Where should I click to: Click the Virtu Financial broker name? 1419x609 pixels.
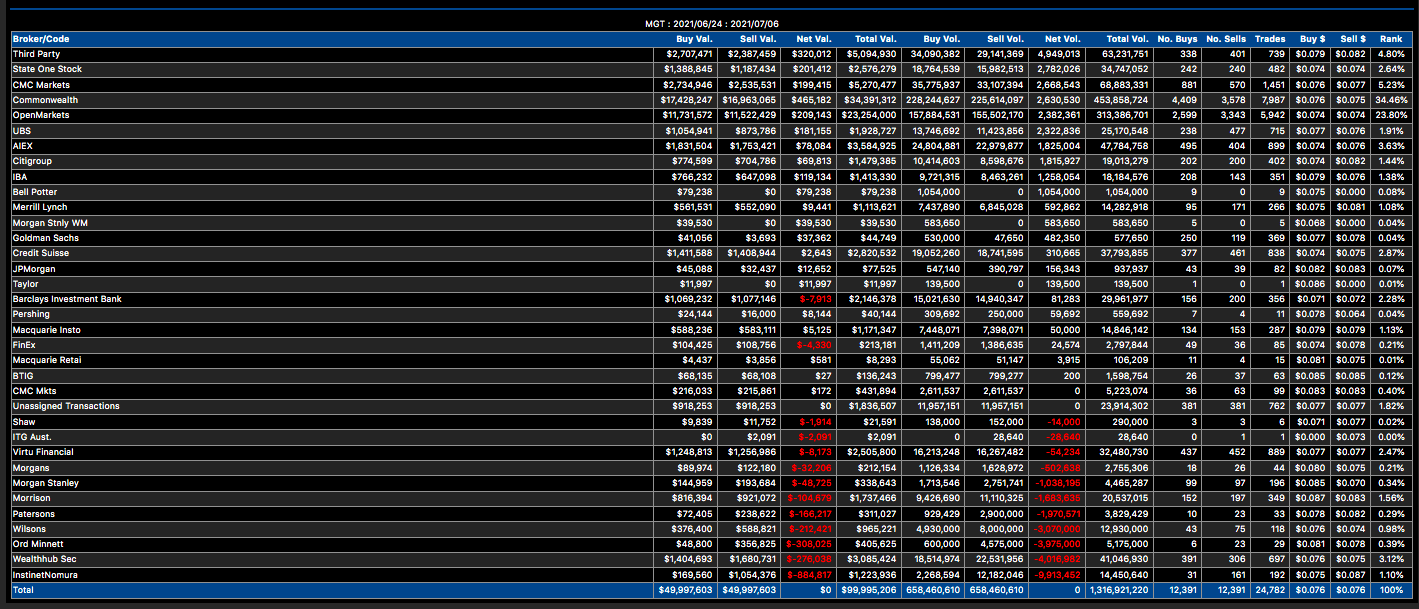pyautogui.click(x=44, y=452)
